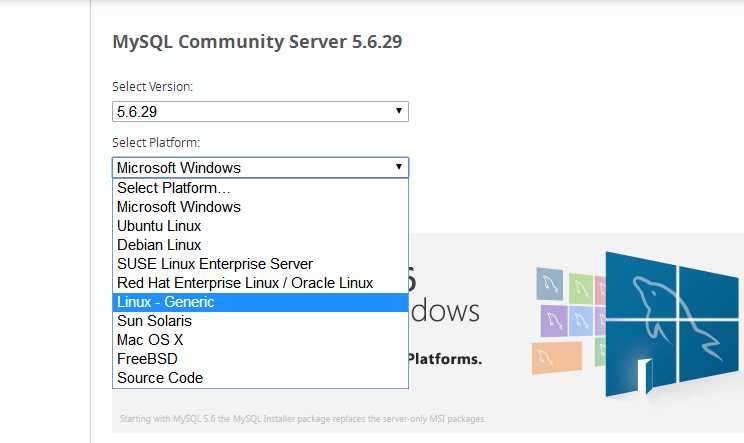
Task: Click the MSI packages note text at the bottom
Action: pyautogui.click(x=302, y=419)
